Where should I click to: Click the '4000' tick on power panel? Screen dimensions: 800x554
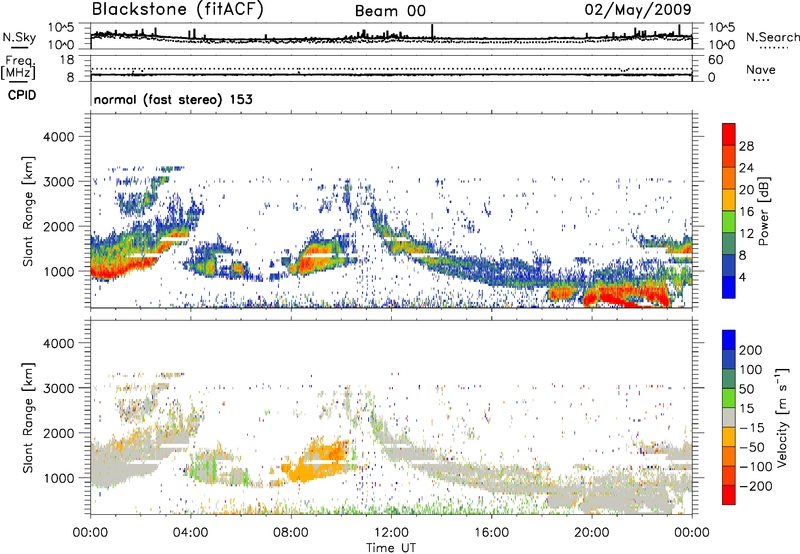pos(58,137)
